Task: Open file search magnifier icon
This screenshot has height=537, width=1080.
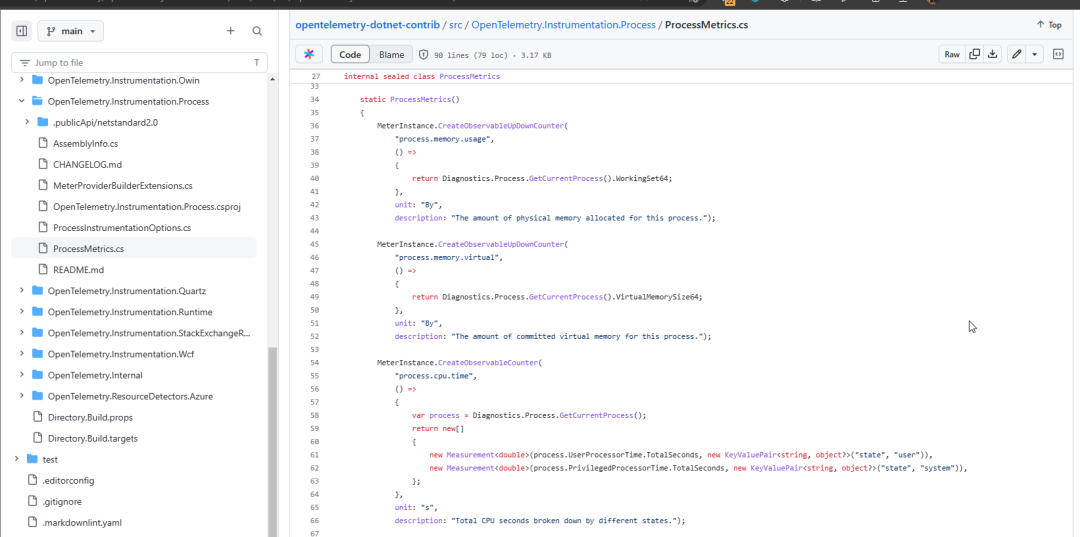Action: 257,31
